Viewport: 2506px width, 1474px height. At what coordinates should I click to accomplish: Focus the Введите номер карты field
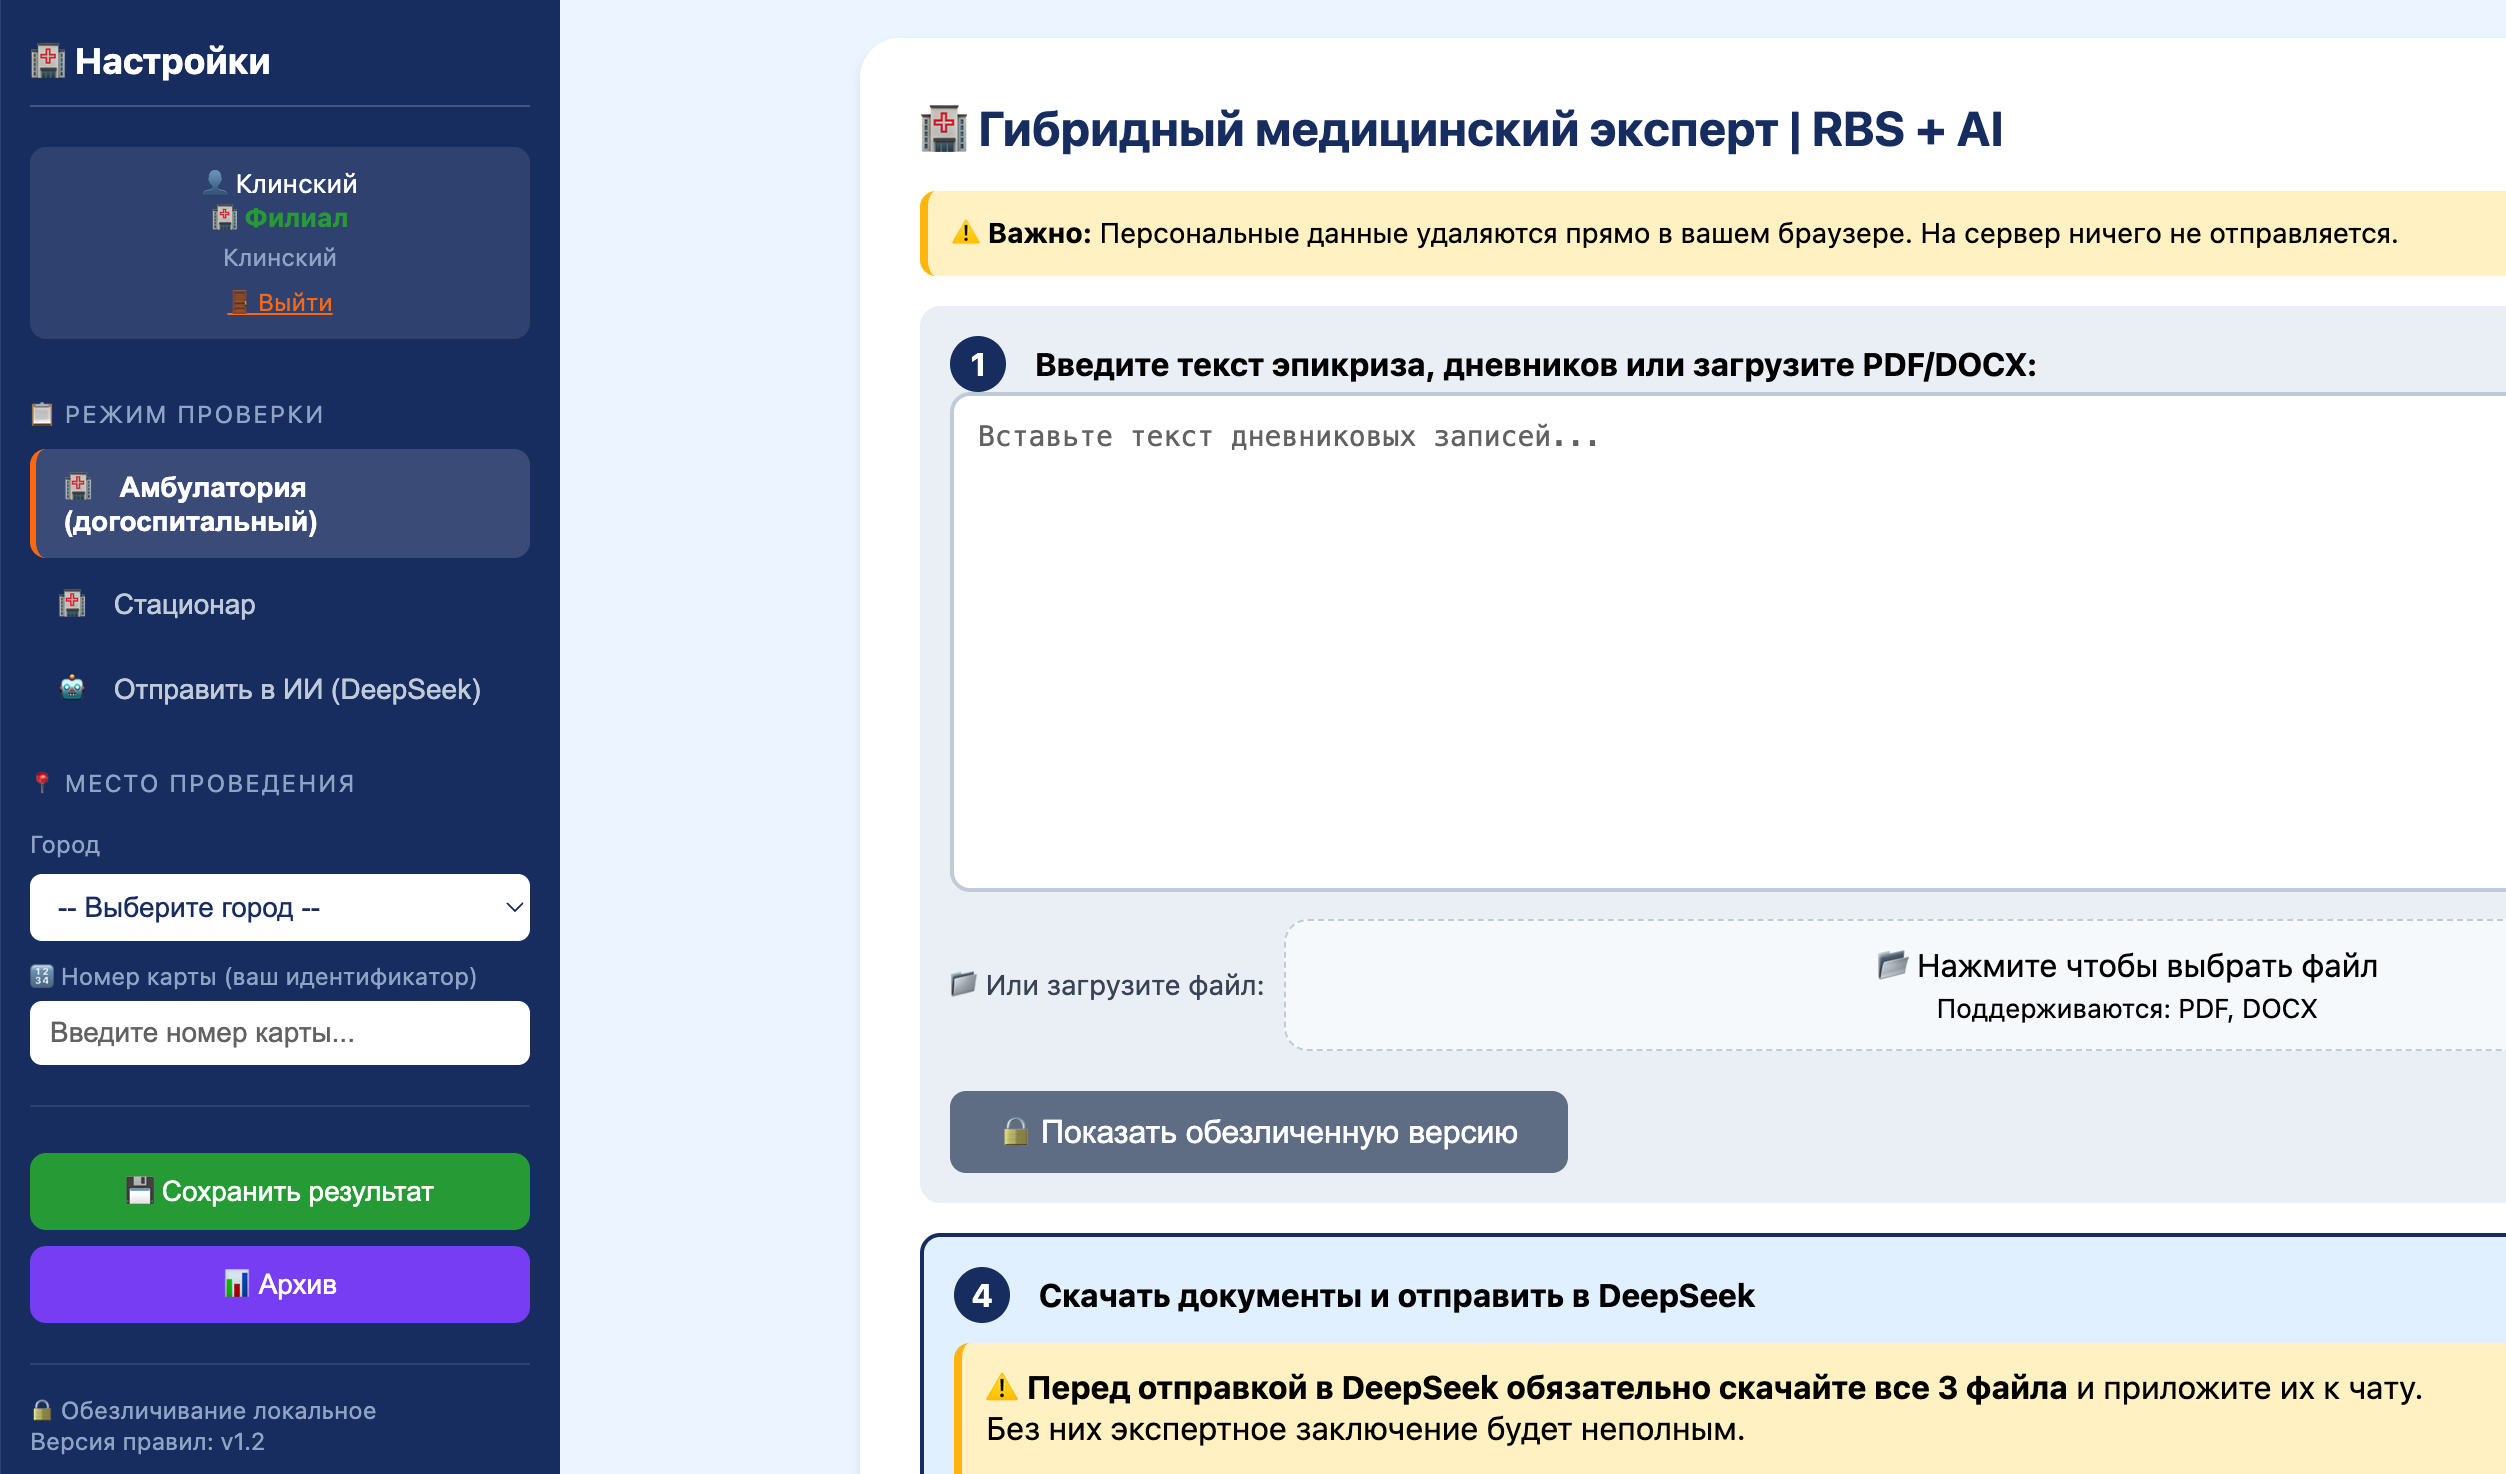[x=280, y=1032]
